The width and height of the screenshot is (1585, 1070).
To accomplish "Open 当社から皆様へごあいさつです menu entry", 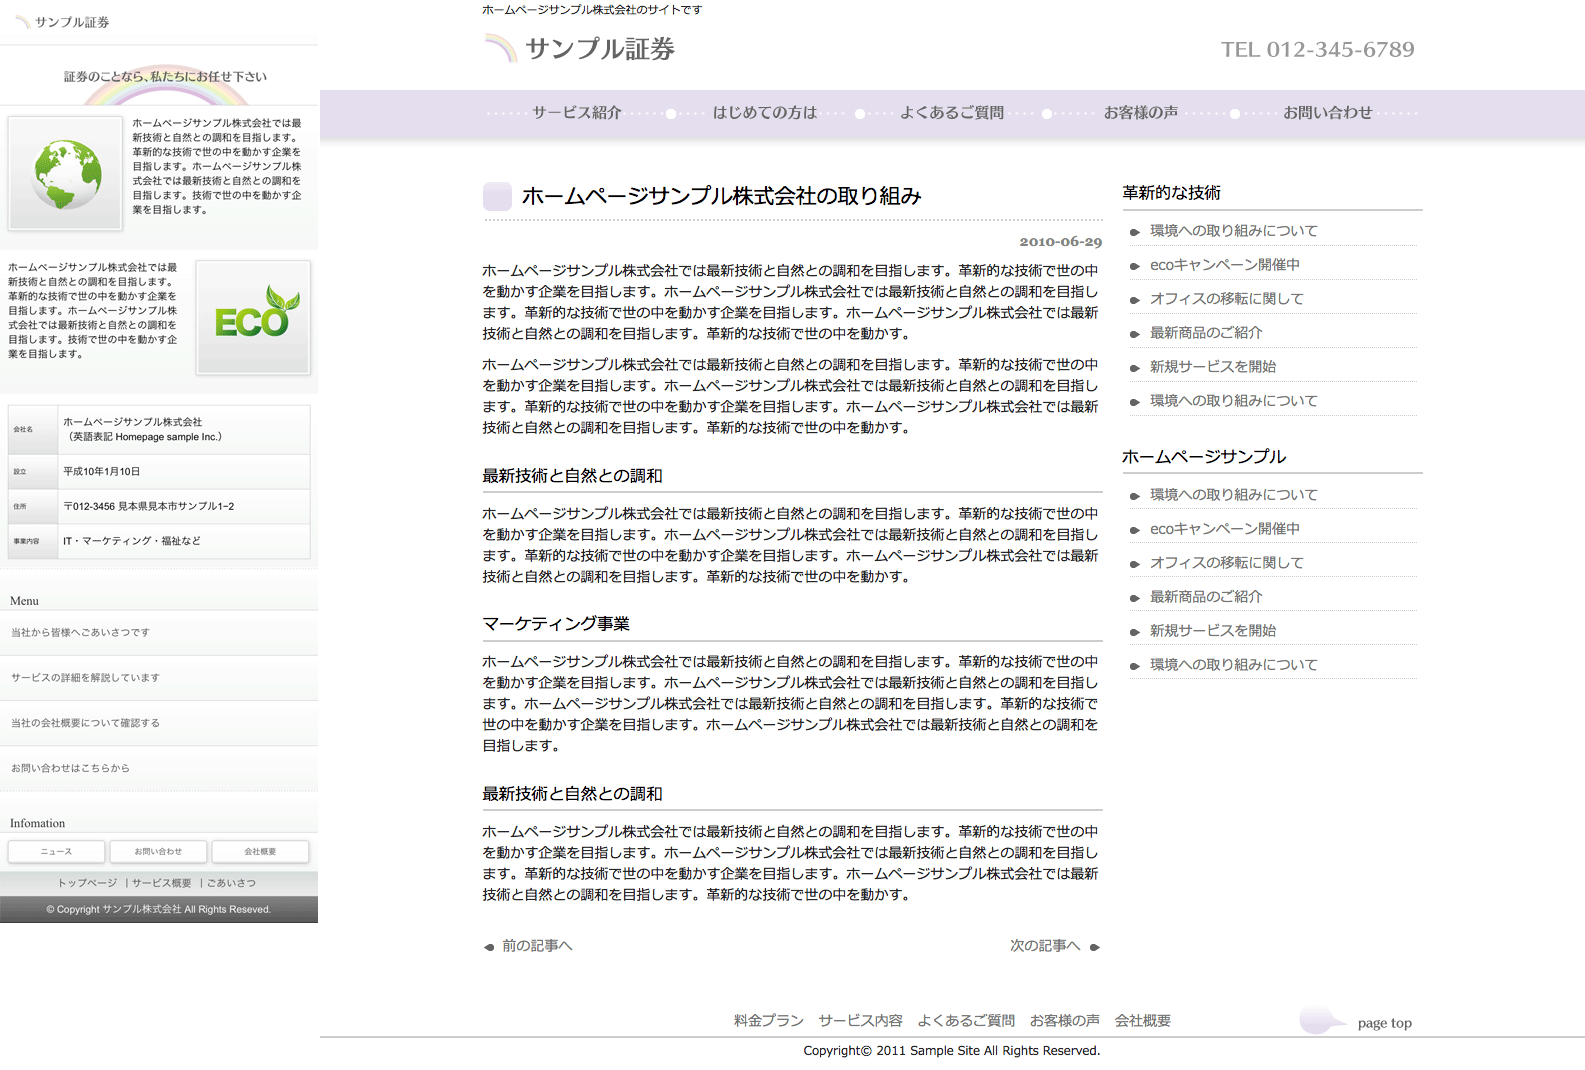I will coord(80,633).
